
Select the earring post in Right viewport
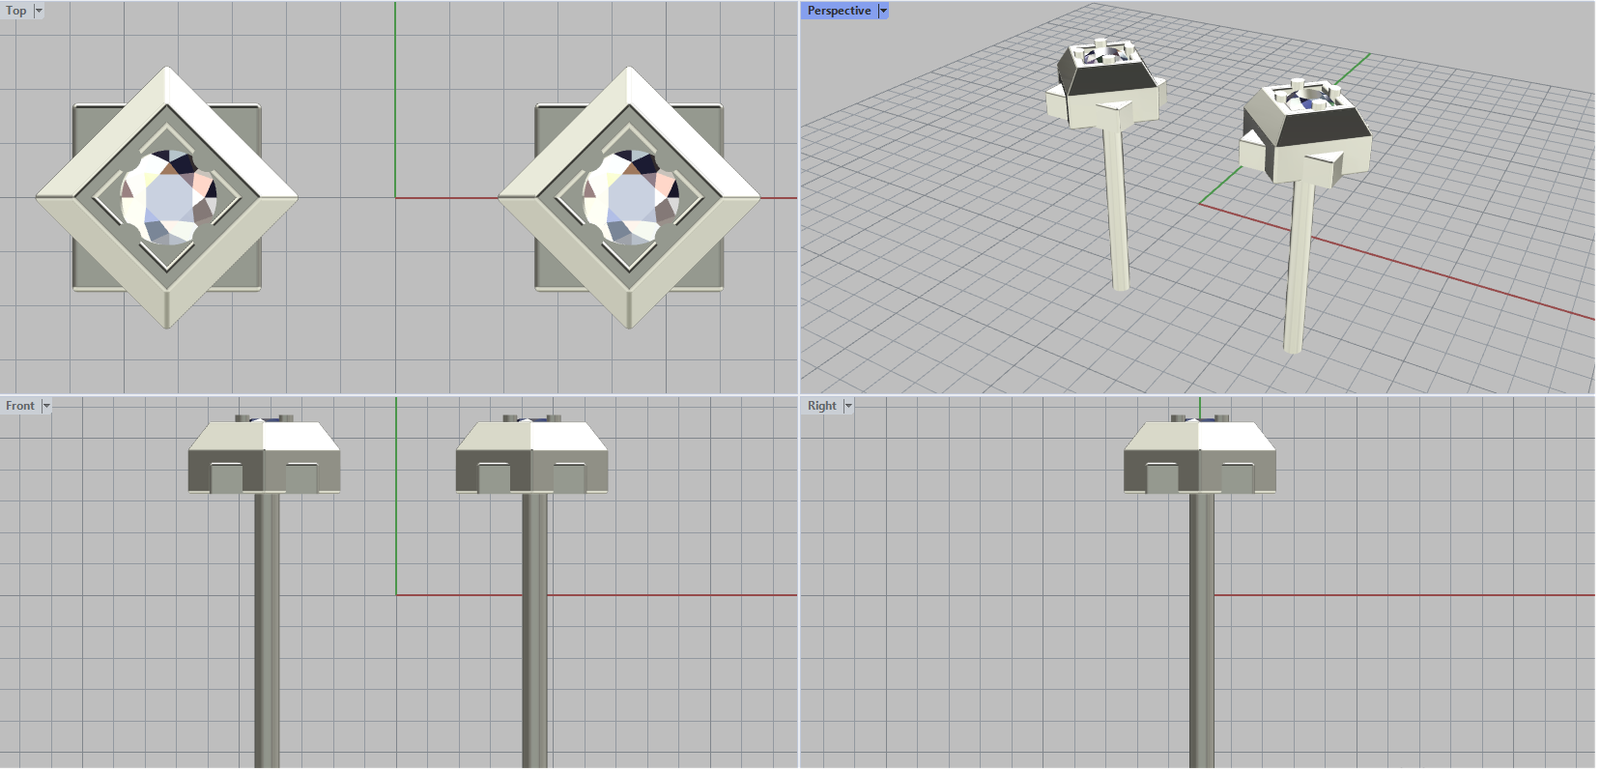pyautogui.click(x=1201, y=630)
